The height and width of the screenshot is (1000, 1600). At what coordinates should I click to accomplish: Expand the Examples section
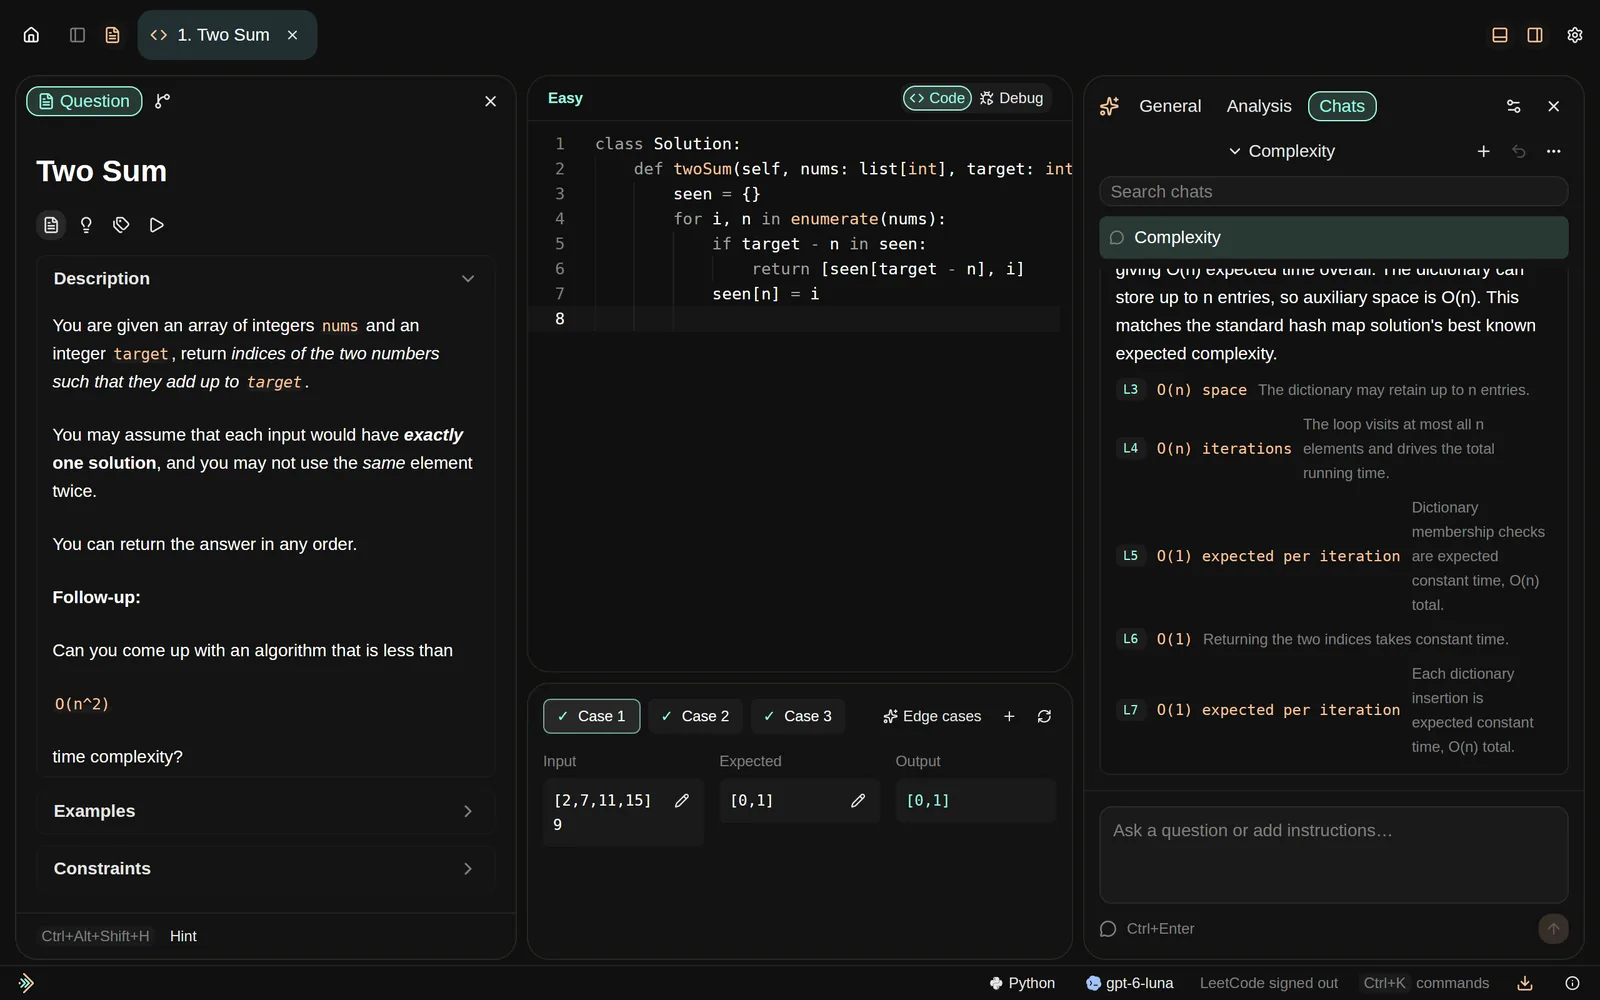266,811
